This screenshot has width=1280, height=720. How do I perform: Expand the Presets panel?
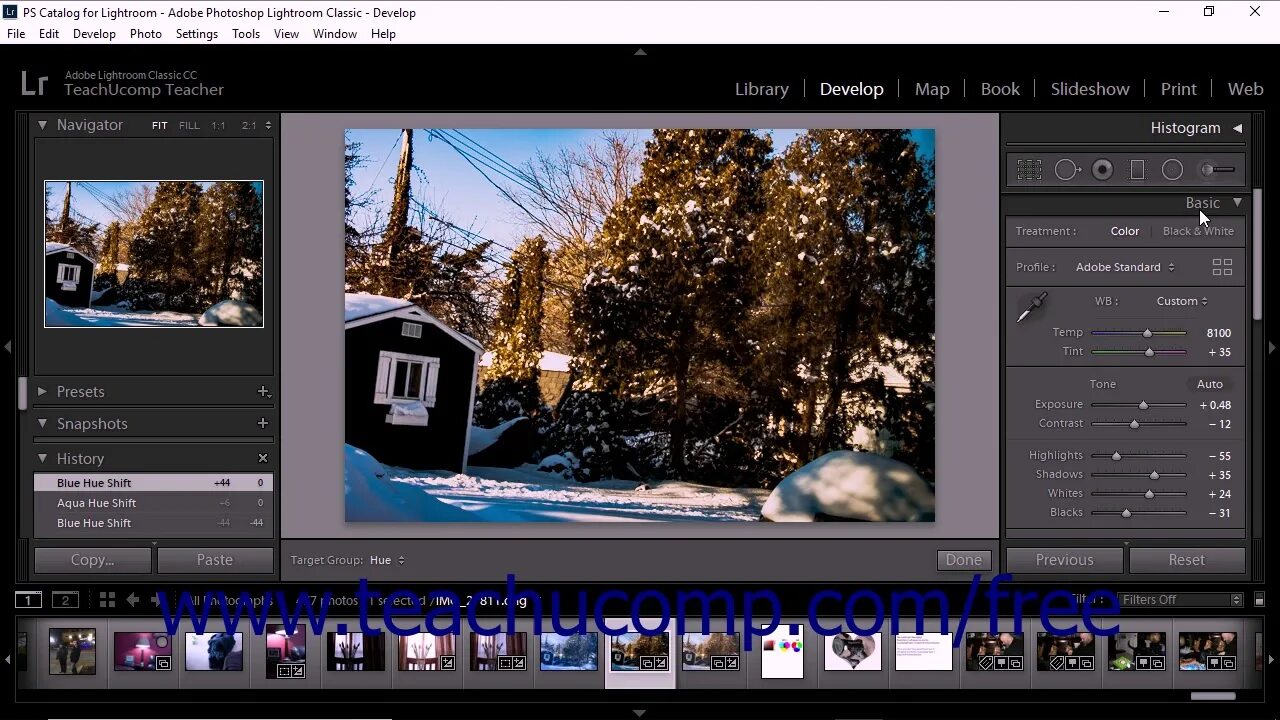click(x=42, y=392)
